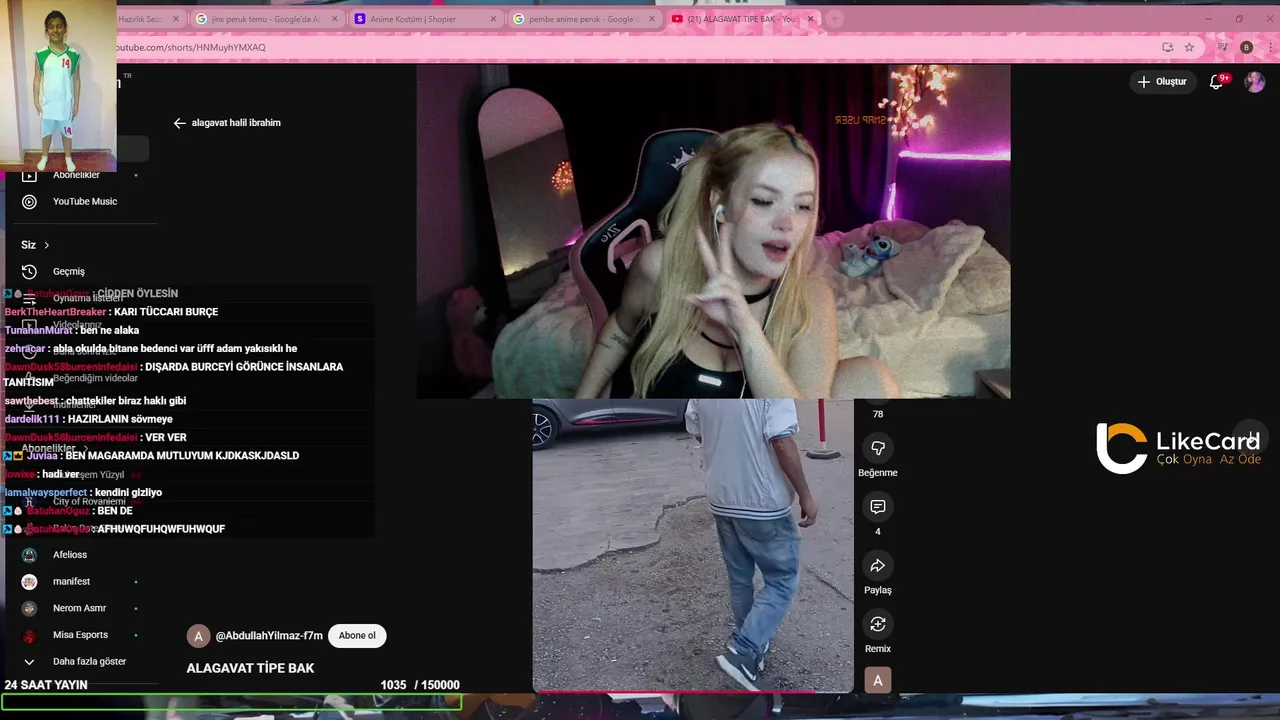This screenshot has width=1280, height=720.
Task: Click the sound avatar below Remix
Action: (x=878, y=681)
